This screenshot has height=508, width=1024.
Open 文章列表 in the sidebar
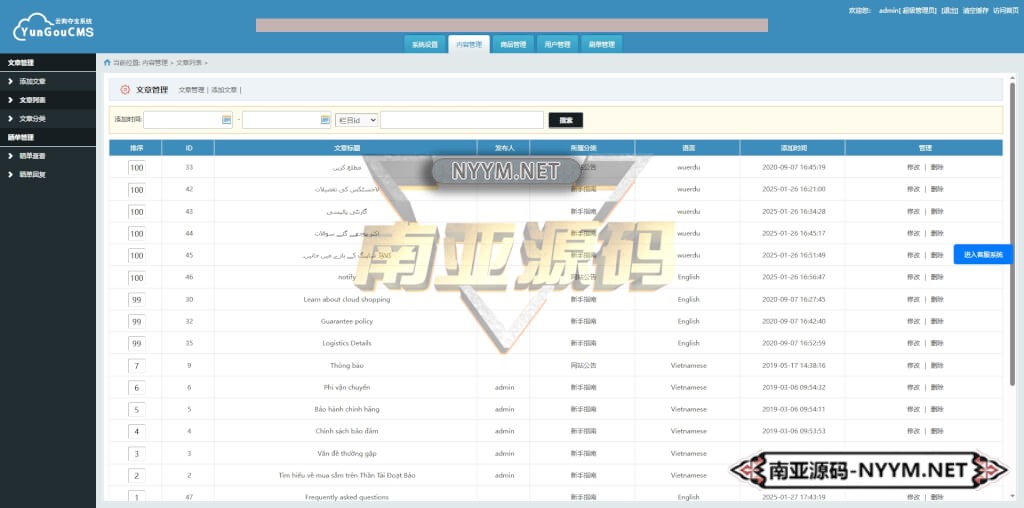[x=32, y=100]
